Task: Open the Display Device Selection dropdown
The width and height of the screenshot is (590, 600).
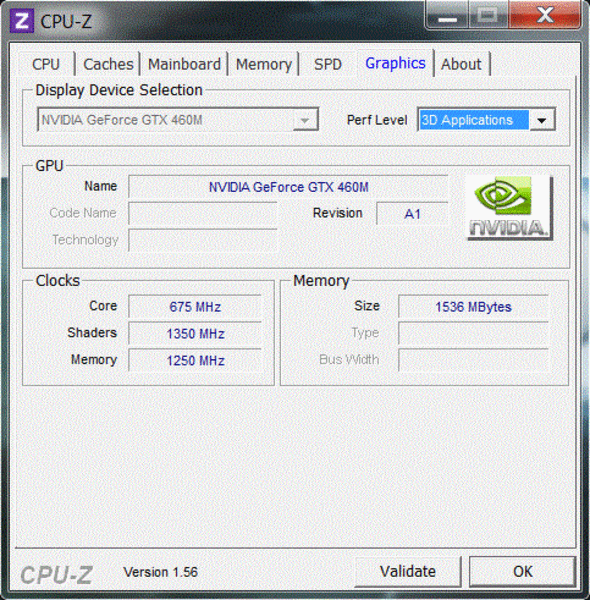Action: tap(178, 120)
